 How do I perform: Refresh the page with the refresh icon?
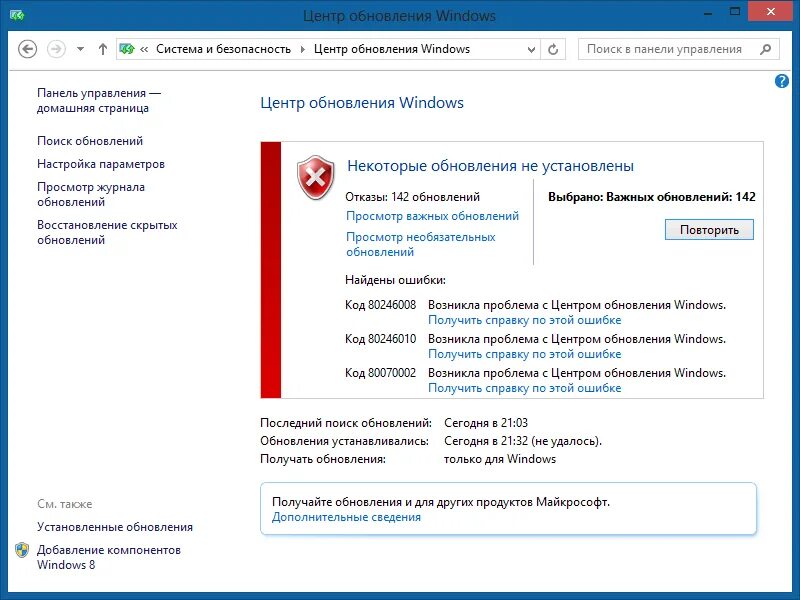tap(553, 49)
